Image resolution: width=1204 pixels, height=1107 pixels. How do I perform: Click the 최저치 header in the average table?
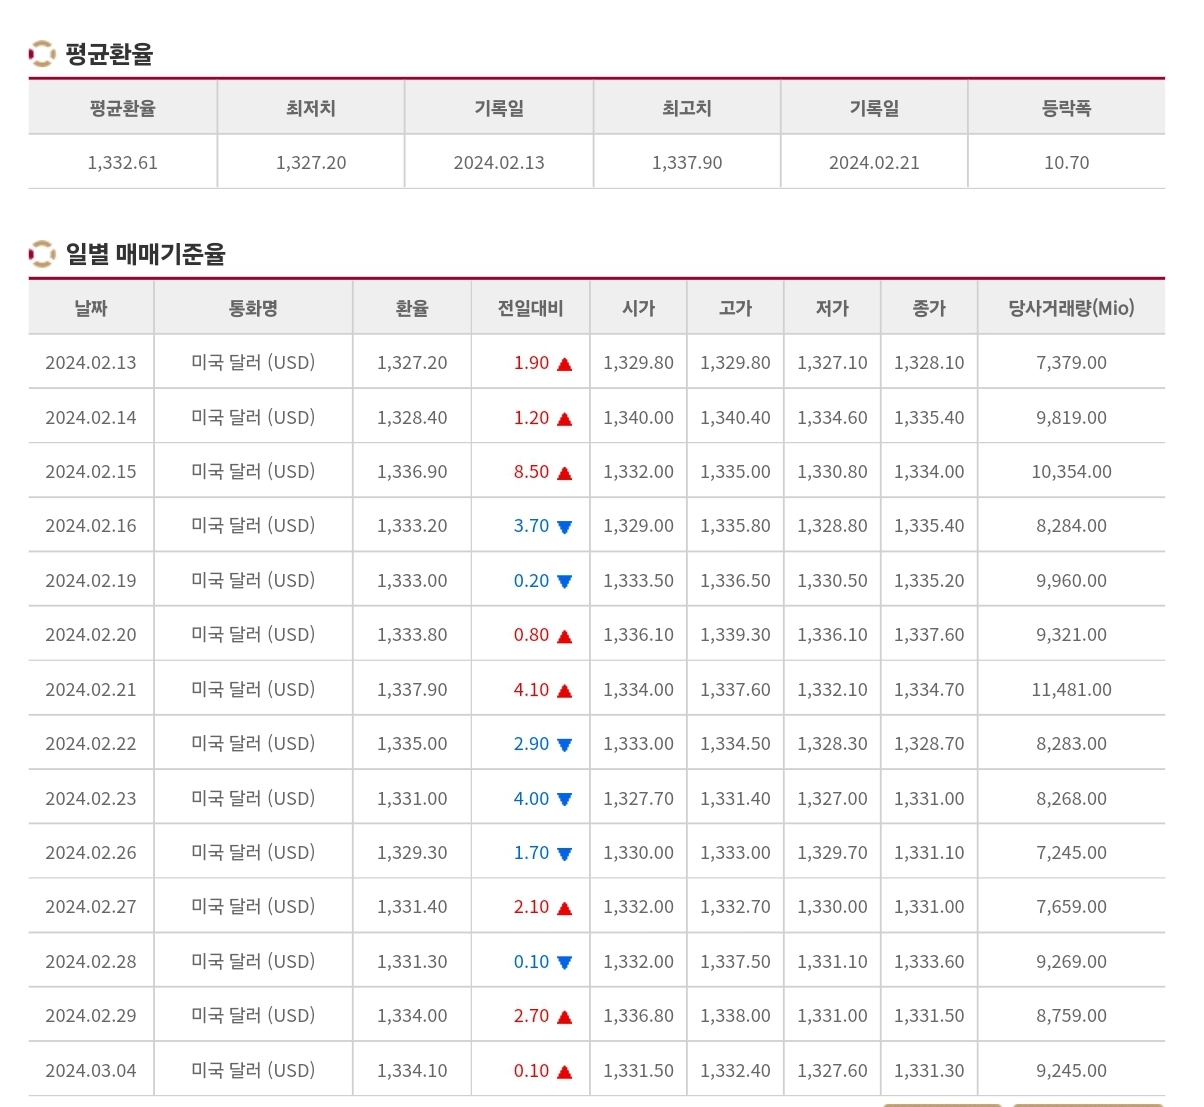pos(311,108)
